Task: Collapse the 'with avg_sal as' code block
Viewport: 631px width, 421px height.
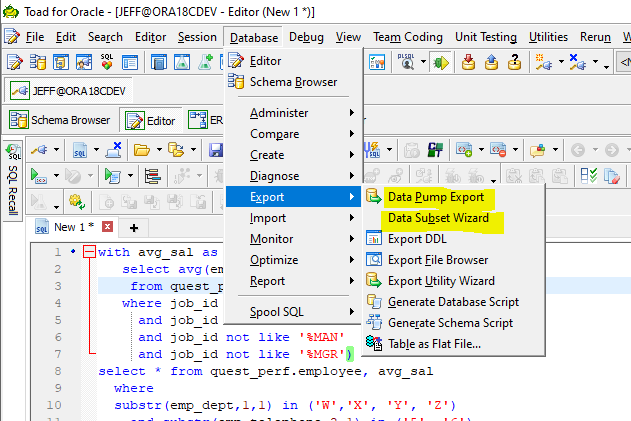Action: click(89, 253)
